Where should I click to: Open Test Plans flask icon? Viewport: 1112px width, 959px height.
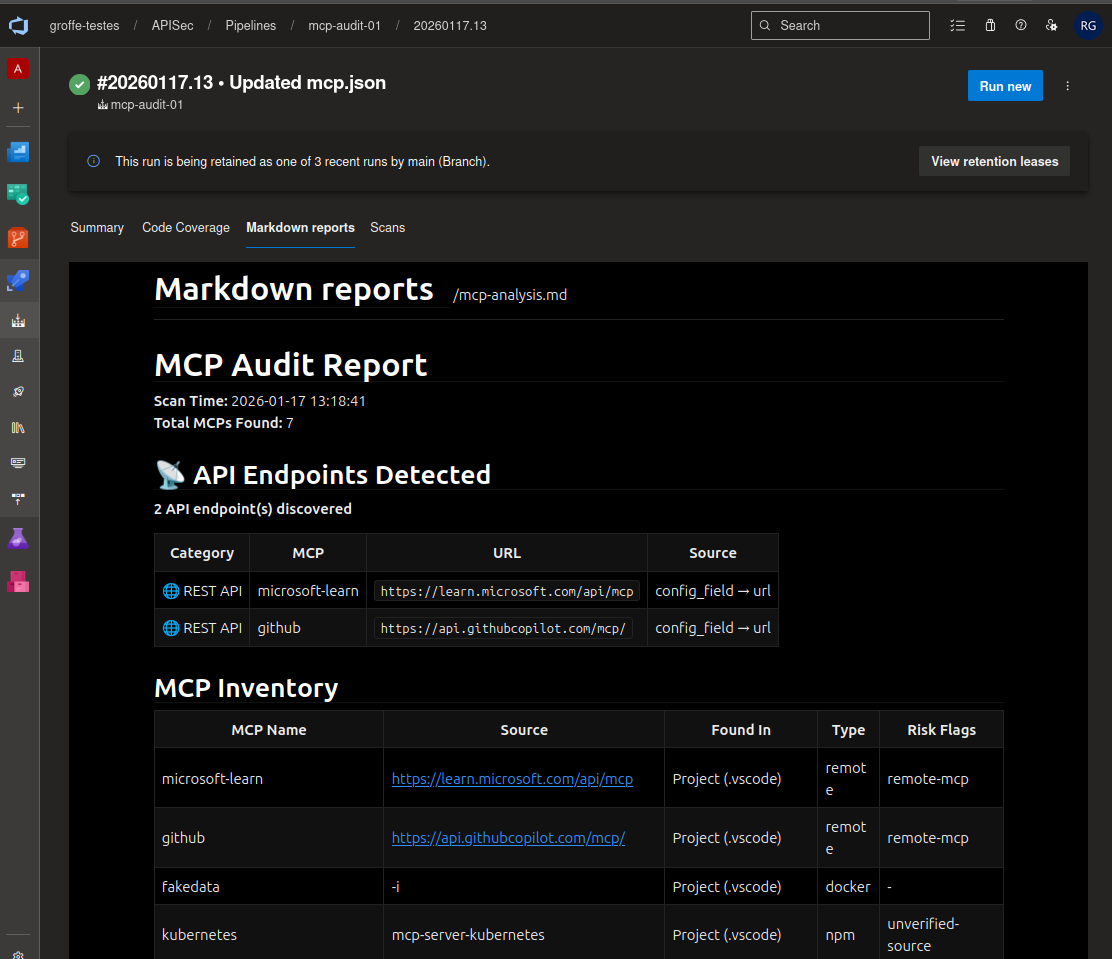tap(18, 538)
